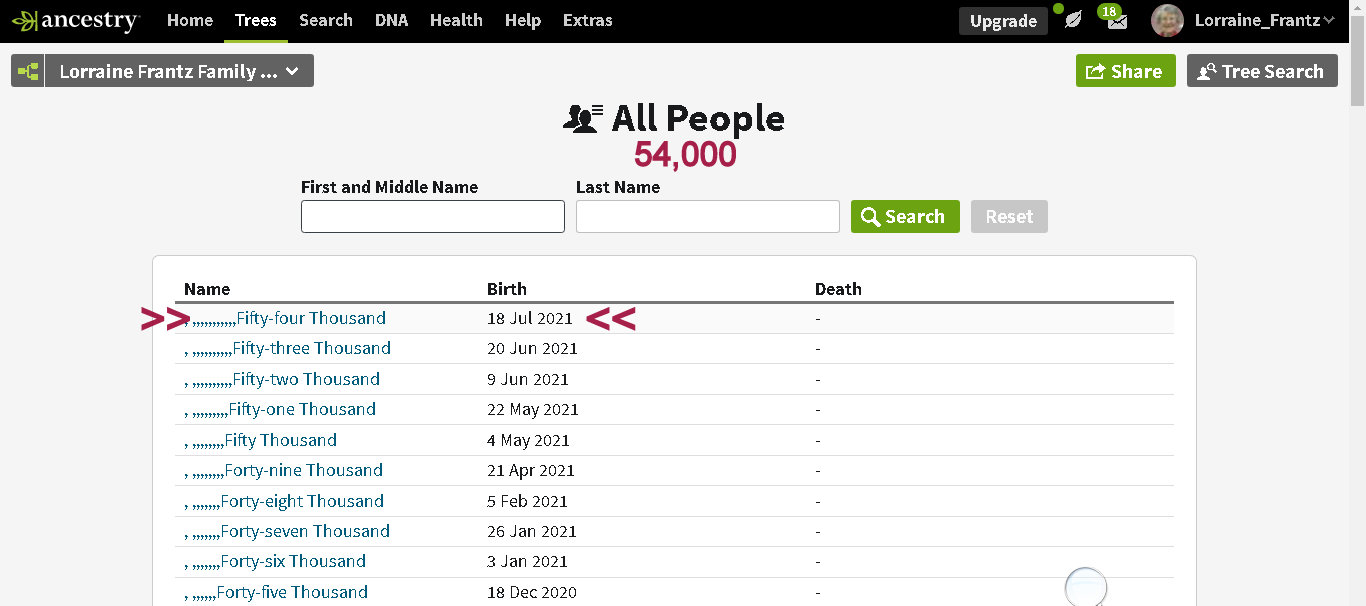The height and width of the screenshot is (606, 1366).
Task: Click the Reset button
Action: pos(1008,217)
